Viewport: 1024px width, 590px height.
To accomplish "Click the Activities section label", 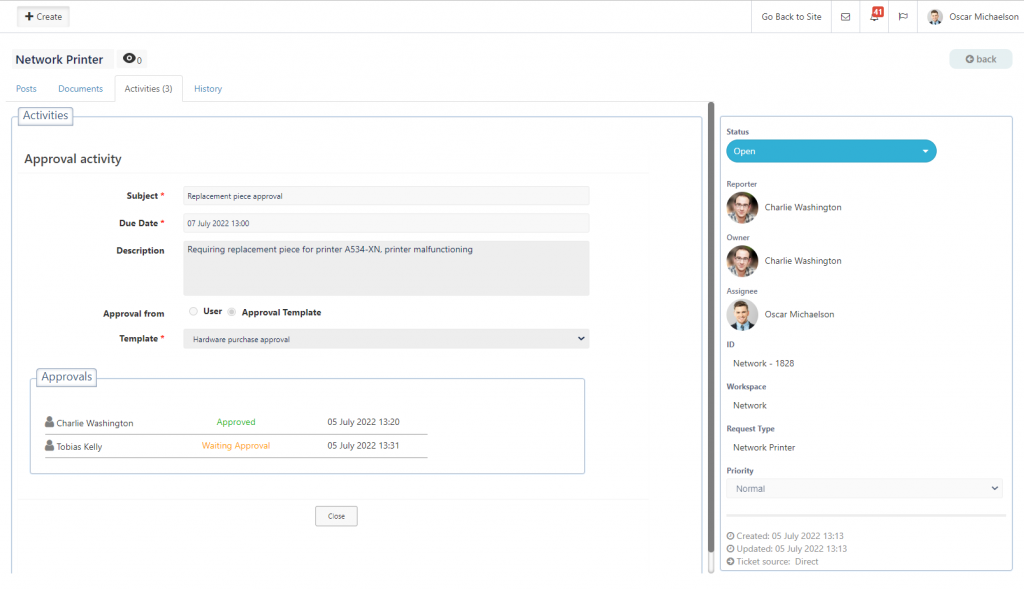I will click(x=45, y=116).
